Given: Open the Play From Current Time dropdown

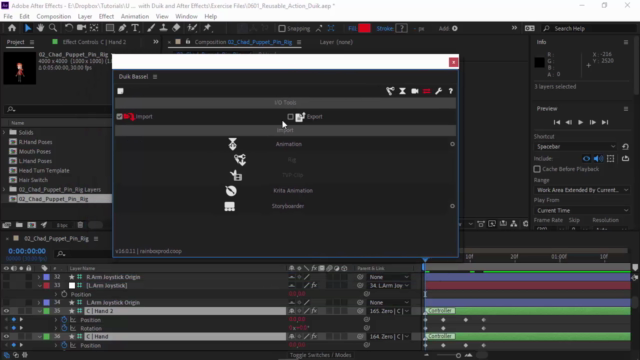Looking at the screenshot, I should [582, 210].
